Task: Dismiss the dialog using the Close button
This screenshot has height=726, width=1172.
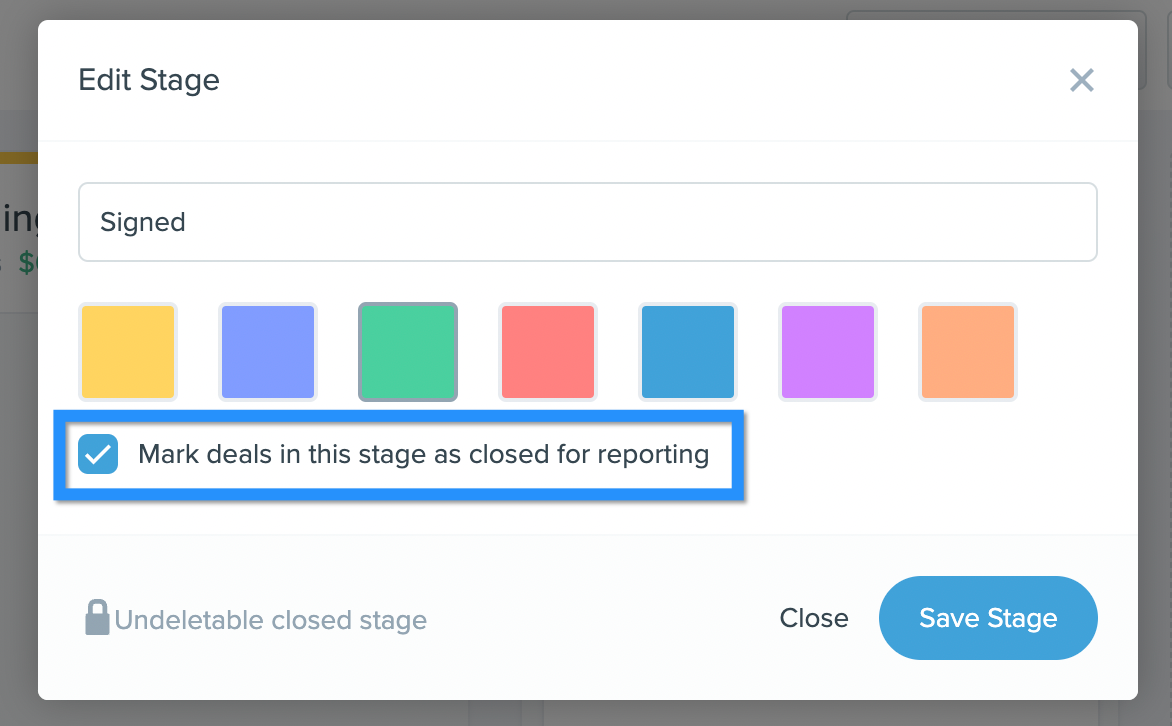Action: [814, 618]
